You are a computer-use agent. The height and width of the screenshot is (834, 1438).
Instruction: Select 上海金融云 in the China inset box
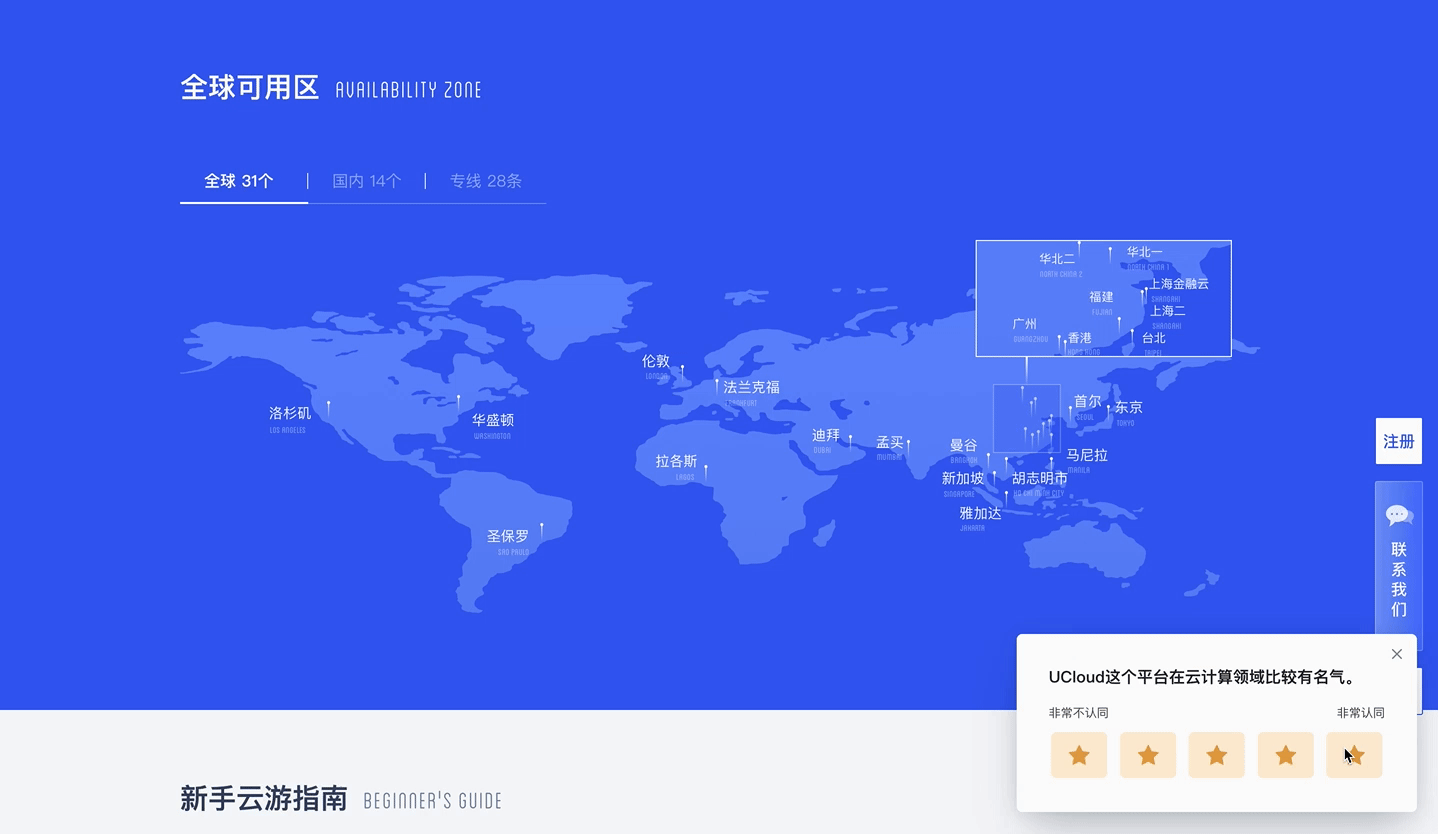coord(1178,284)
